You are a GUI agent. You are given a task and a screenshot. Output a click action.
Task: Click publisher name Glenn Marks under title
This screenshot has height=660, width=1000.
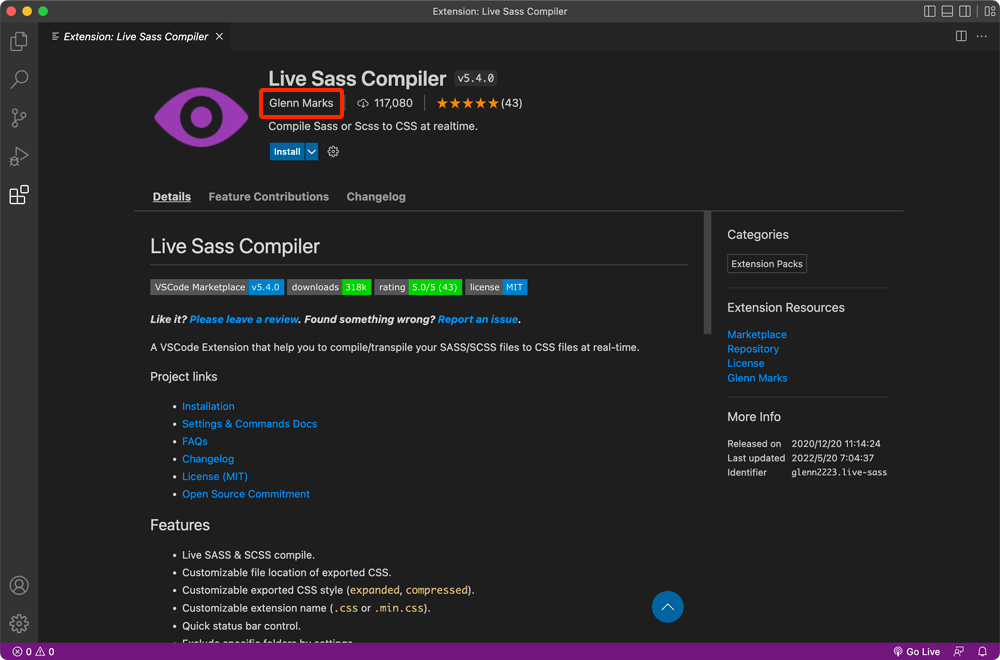point(301,103)
